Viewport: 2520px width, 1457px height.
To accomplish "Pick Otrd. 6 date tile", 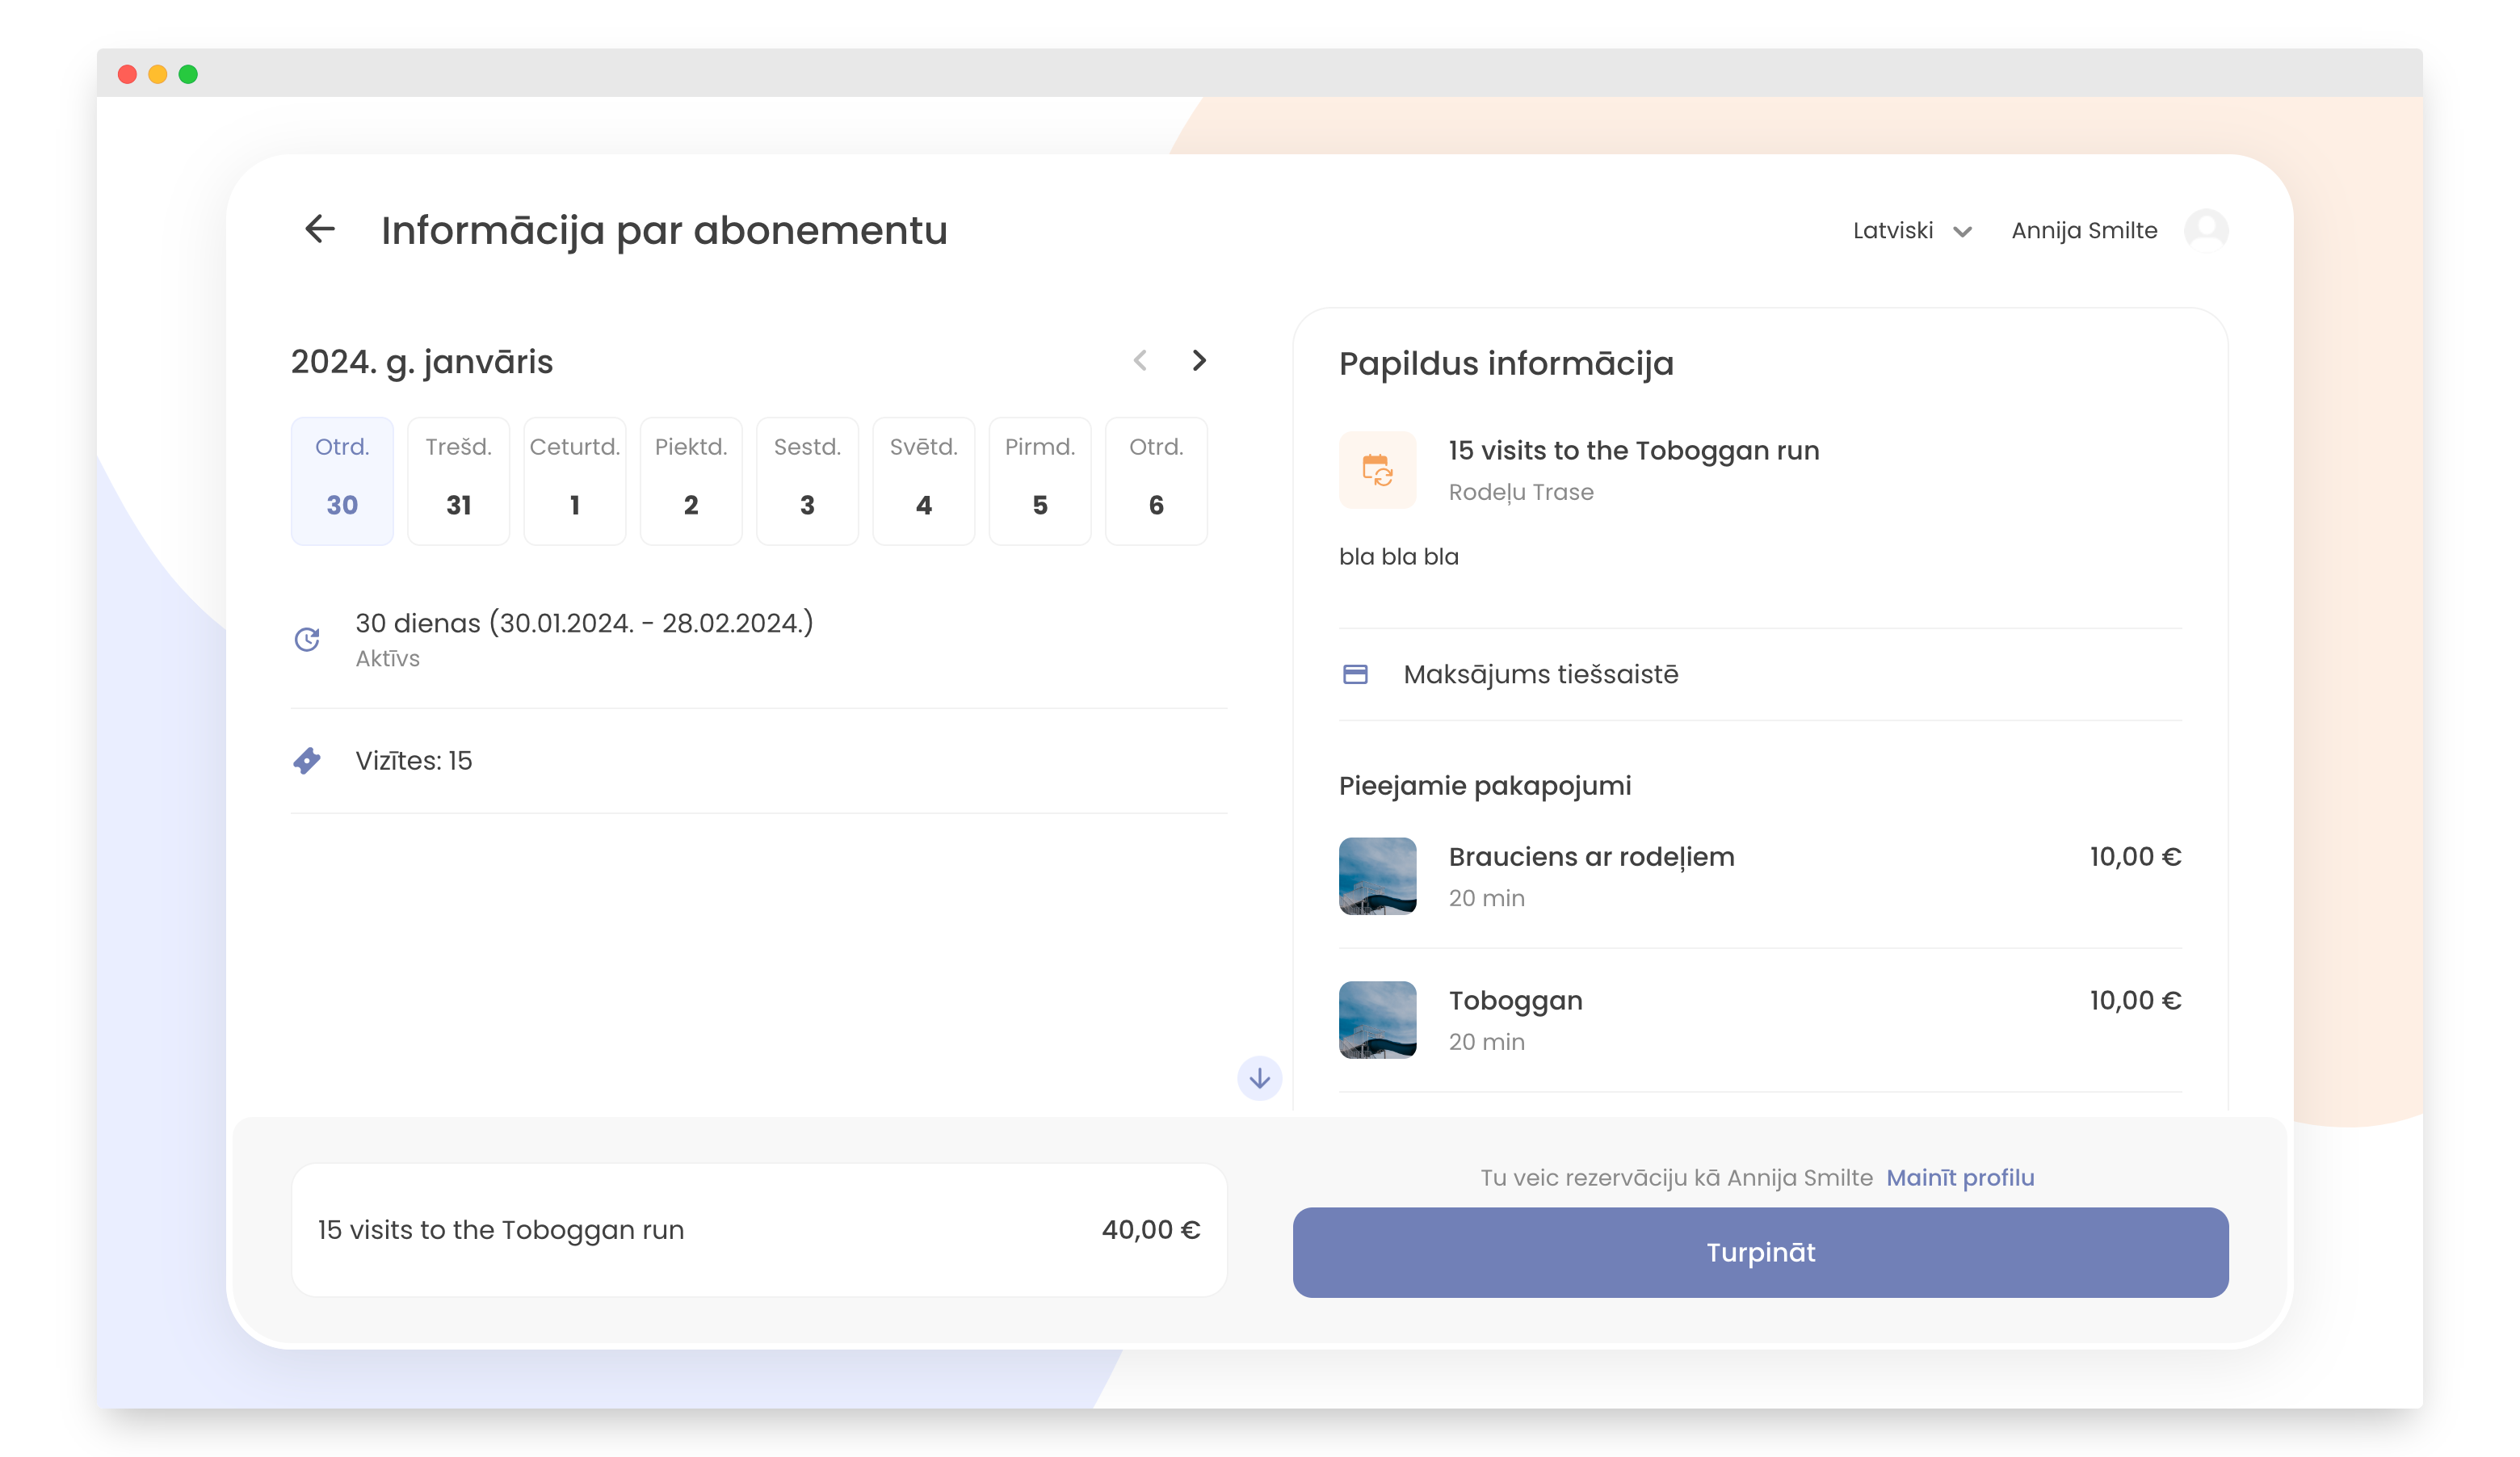I will [x=1155, y=481].
